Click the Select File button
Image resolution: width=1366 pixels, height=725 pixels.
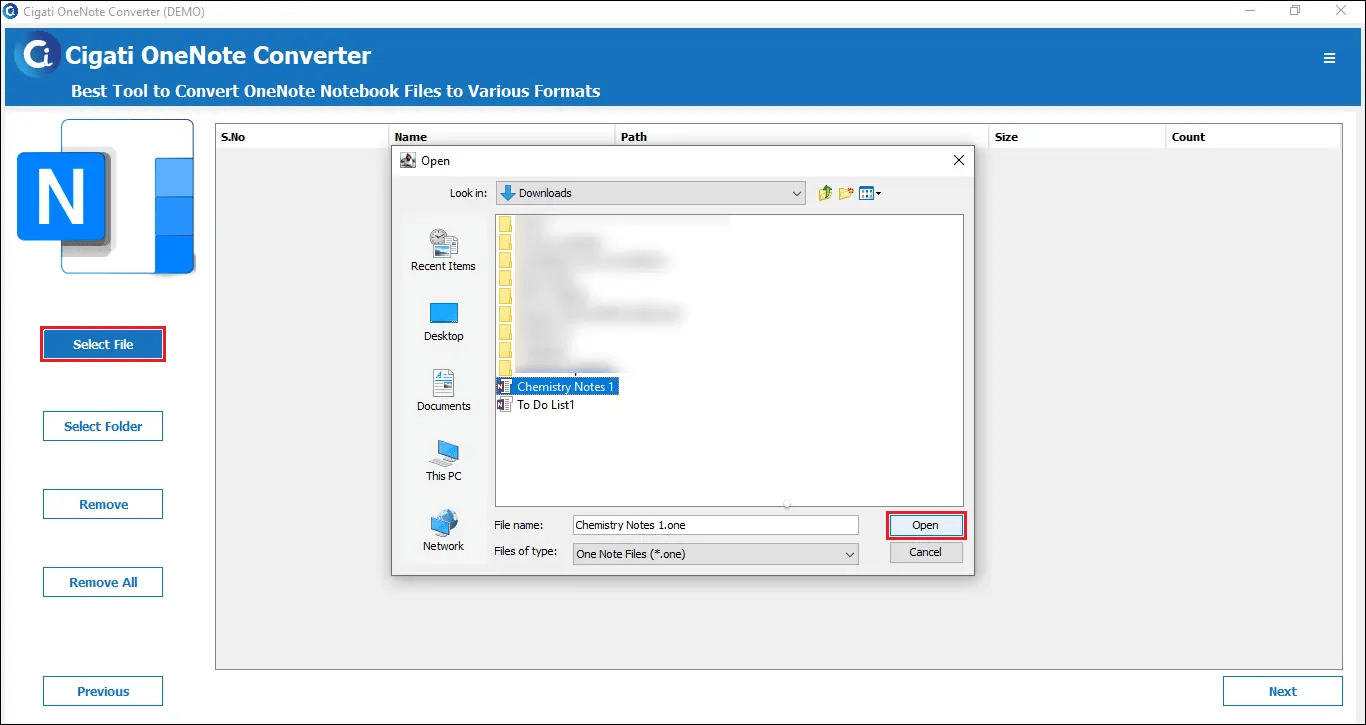103,344
